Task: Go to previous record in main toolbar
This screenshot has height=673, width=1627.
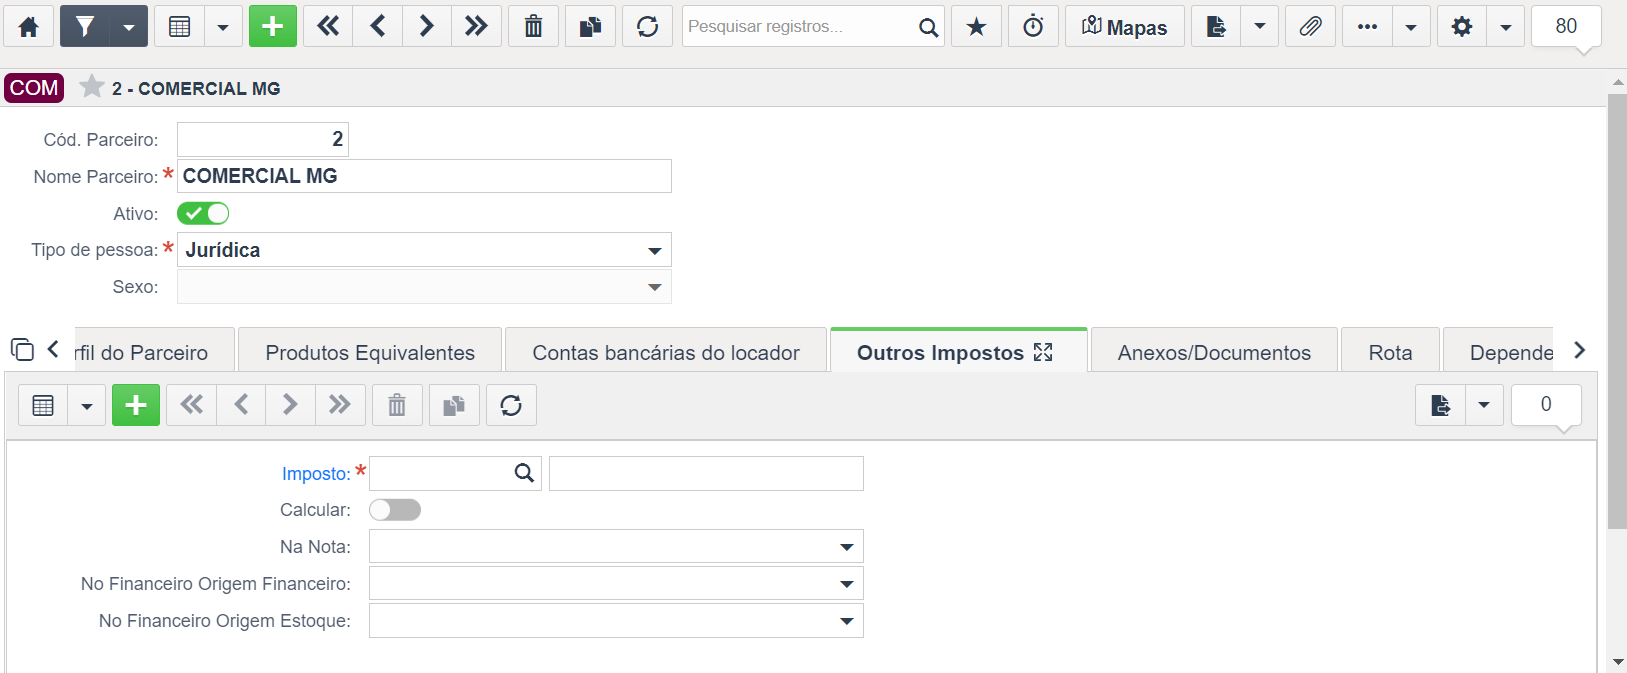Action: coord(378,26)
